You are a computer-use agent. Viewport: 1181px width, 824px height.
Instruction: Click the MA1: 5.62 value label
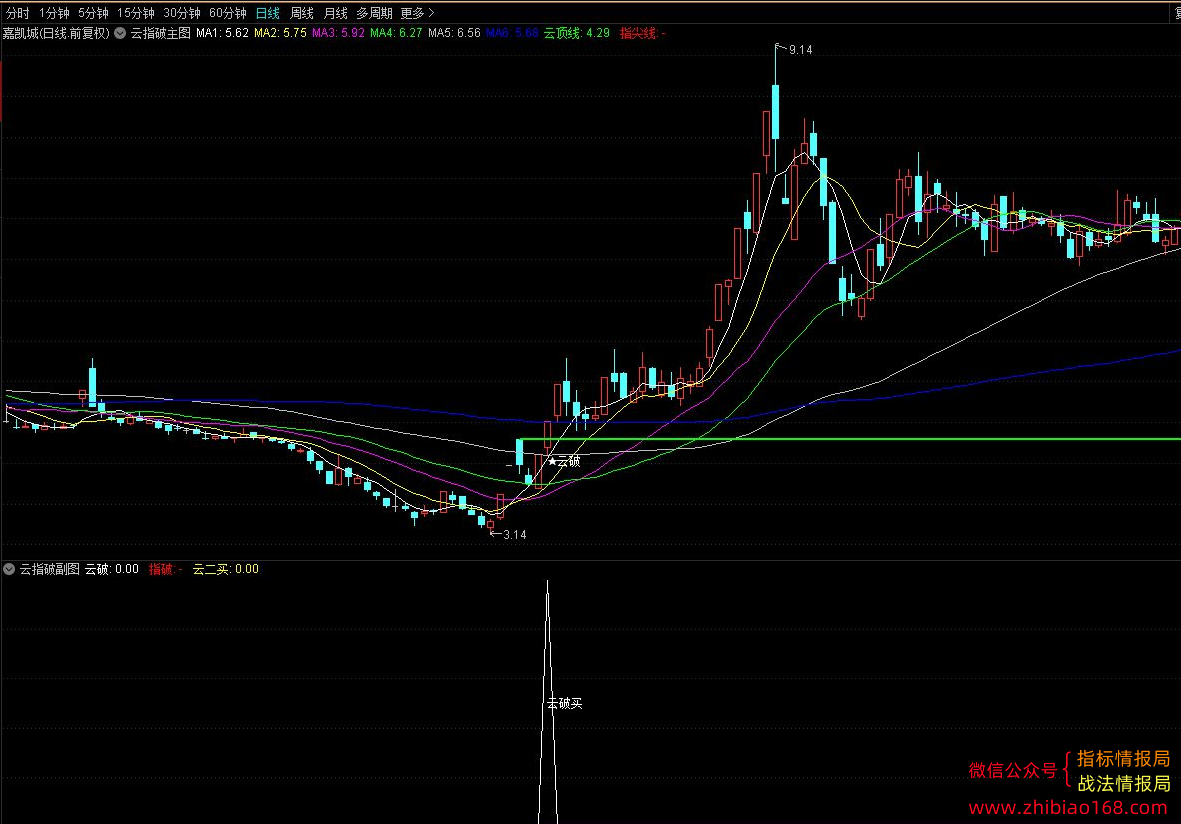(x=222, y=33)
